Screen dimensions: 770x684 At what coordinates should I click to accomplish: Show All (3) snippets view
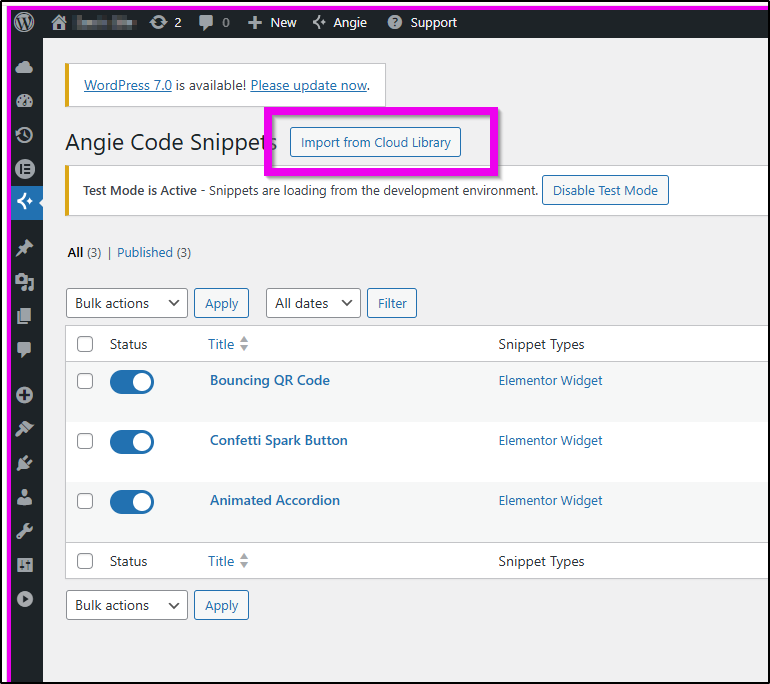[84, 252]
